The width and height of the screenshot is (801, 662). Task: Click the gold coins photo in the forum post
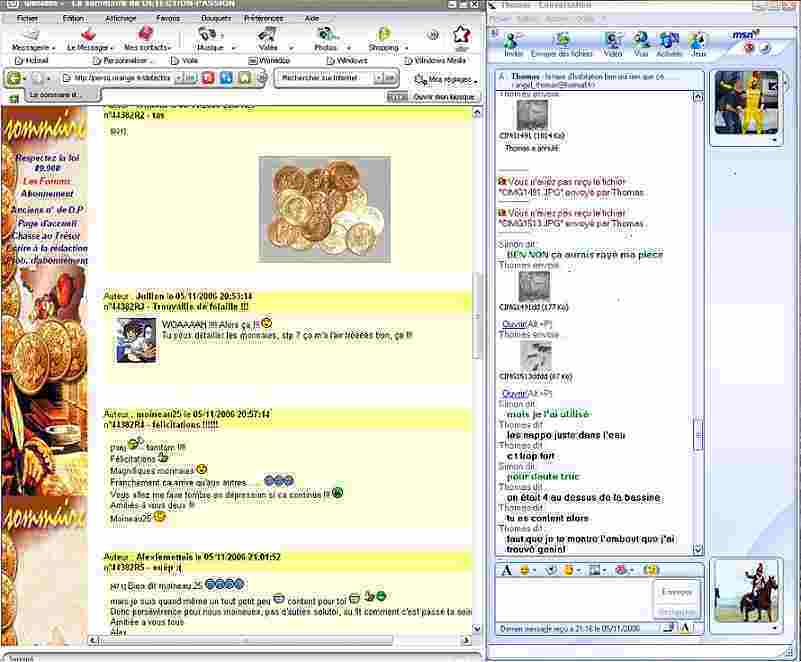[x=325, y=209]
